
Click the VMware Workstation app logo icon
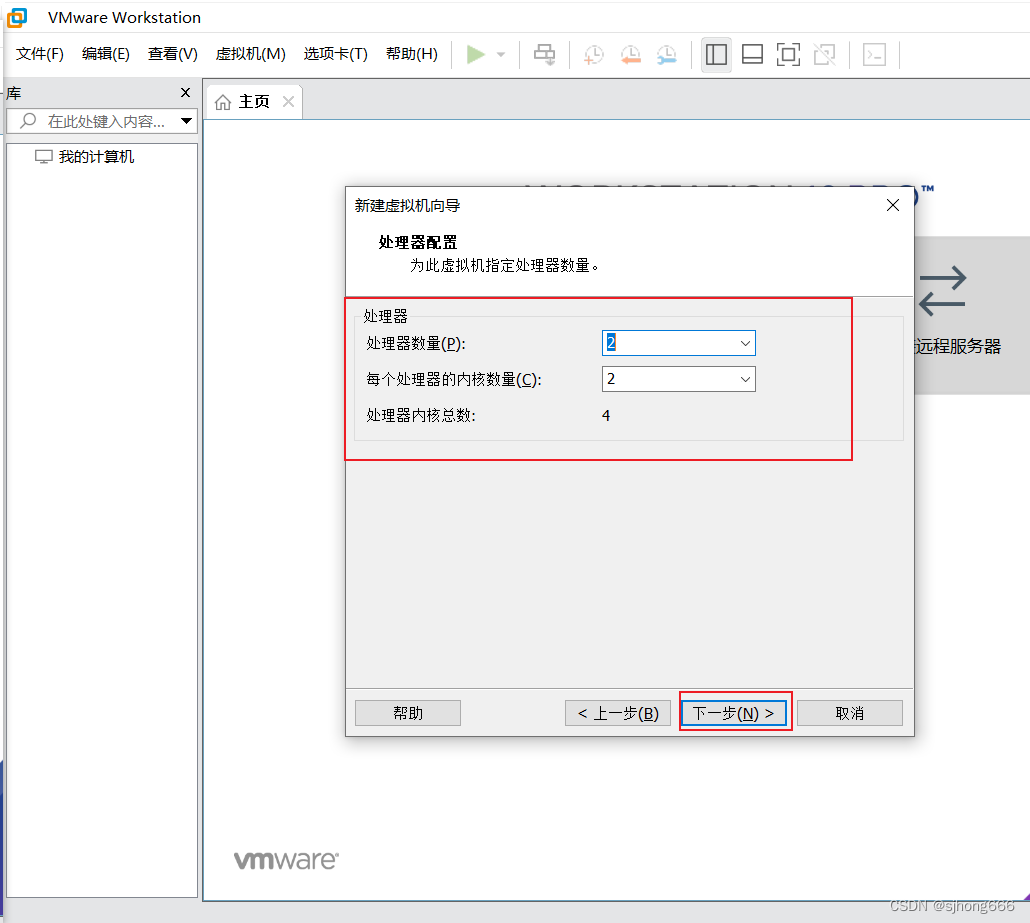click(x=16, y=17)
